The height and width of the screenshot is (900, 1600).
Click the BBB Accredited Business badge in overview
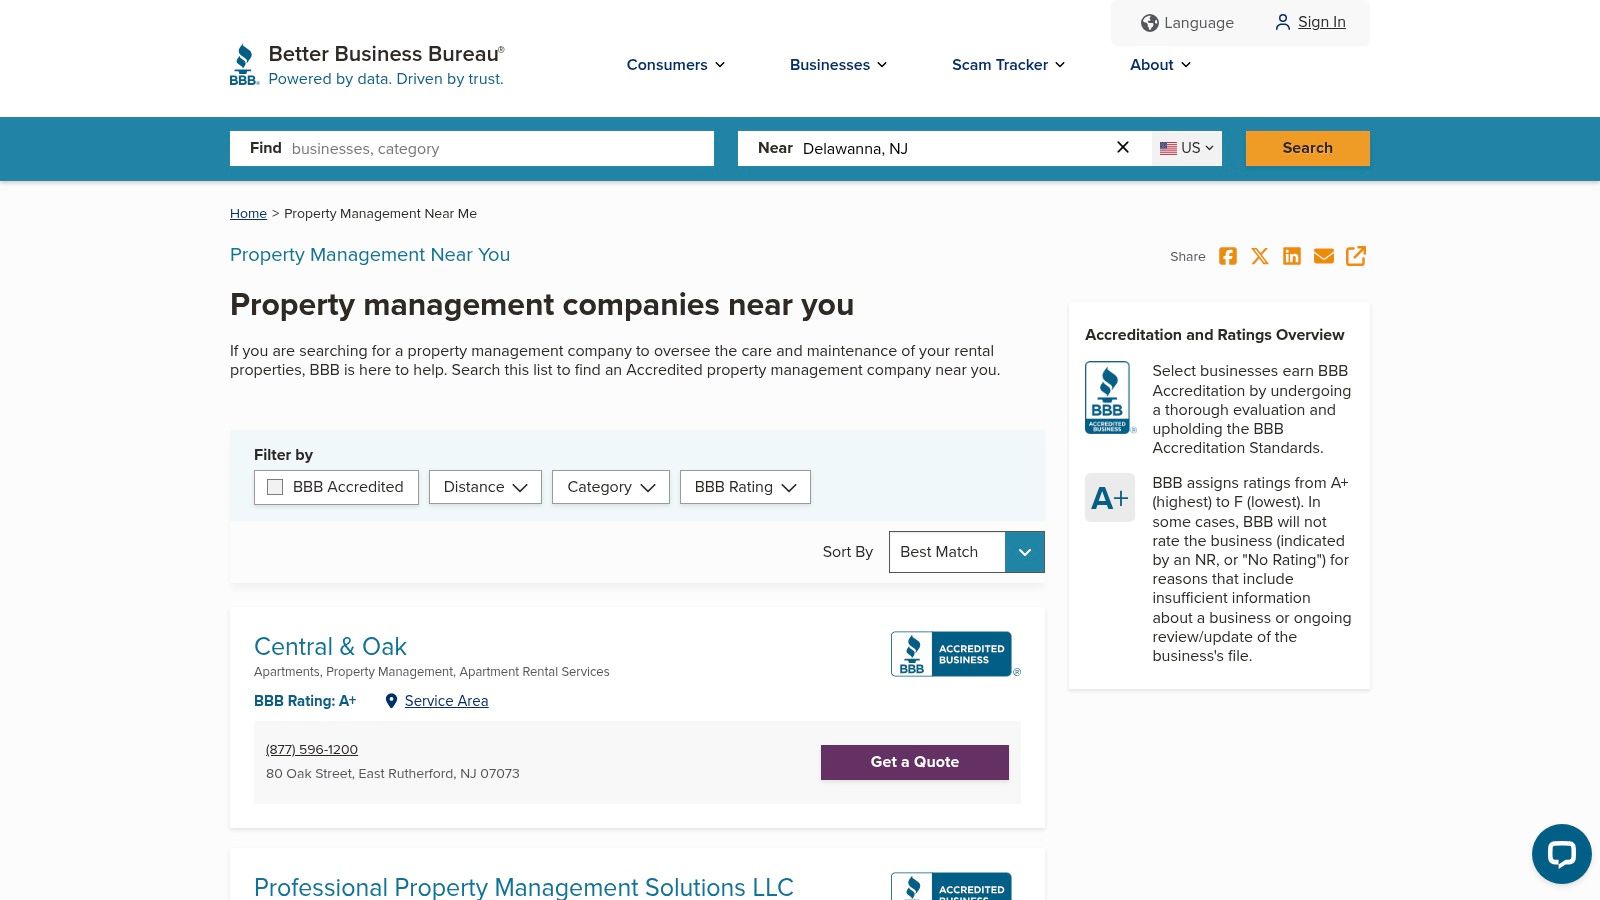[1109, 397]
